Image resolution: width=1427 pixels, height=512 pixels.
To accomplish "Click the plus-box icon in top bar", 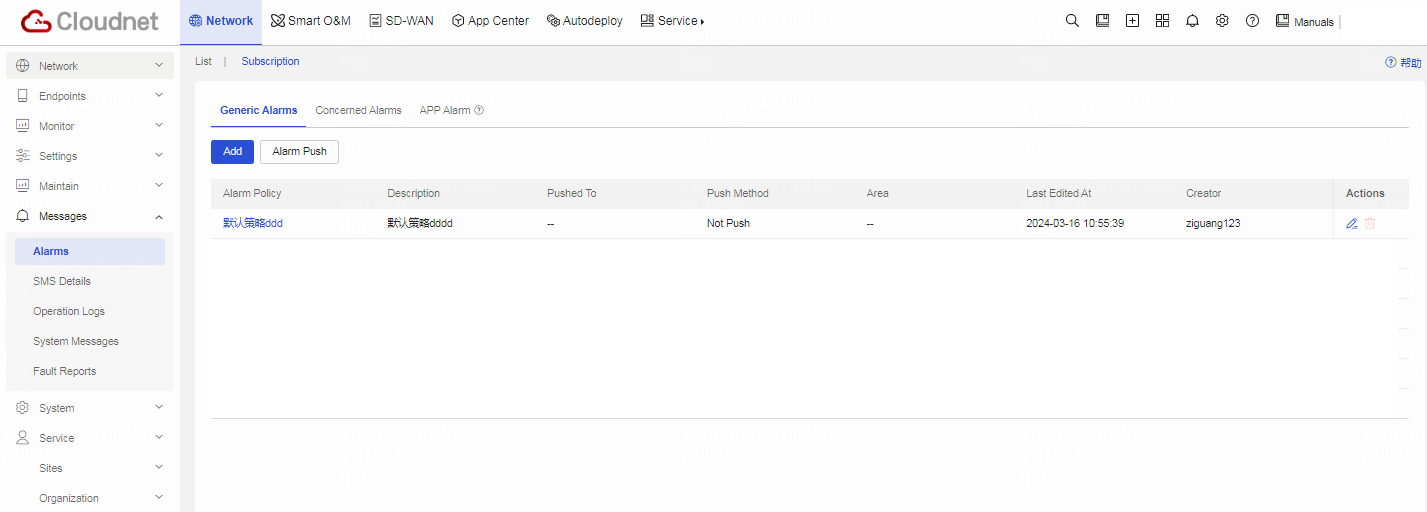I will tap(1132, 21).
